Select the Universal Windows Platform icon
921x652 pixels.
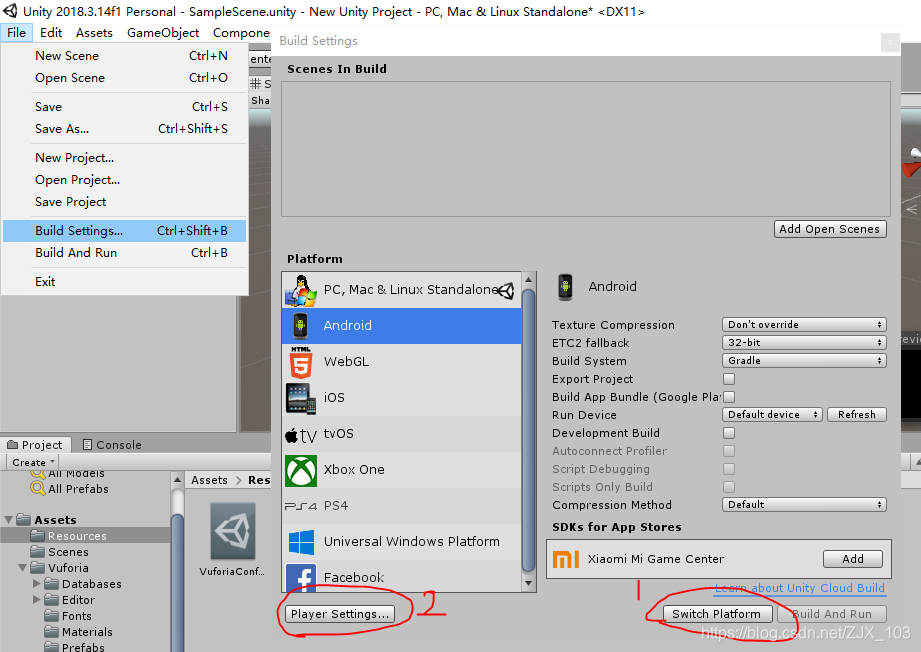point(301,542)
